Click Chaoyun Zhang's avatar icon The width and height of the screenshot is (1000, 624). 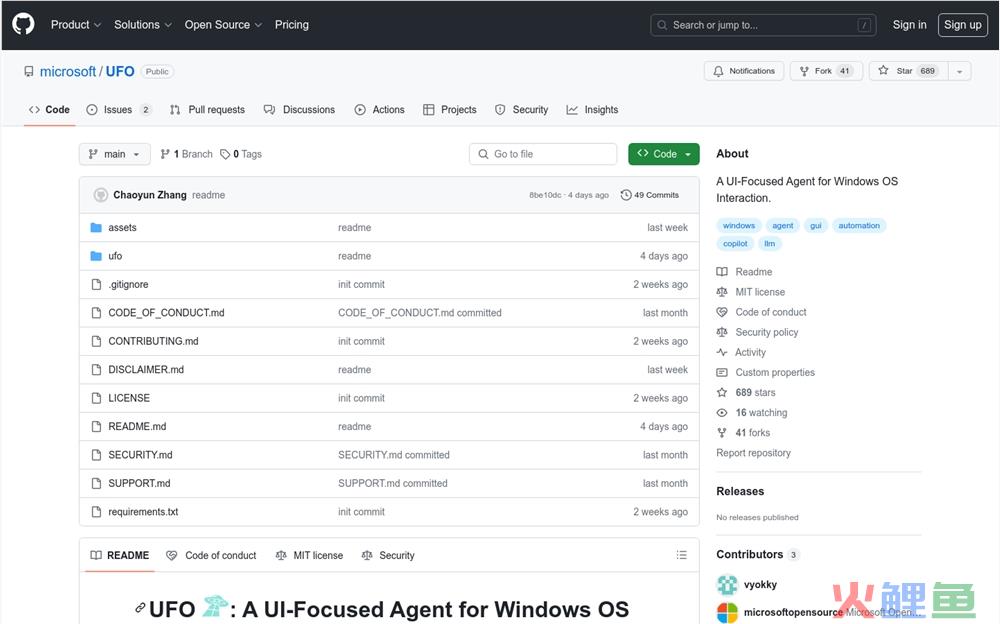(x=101, y=195)
